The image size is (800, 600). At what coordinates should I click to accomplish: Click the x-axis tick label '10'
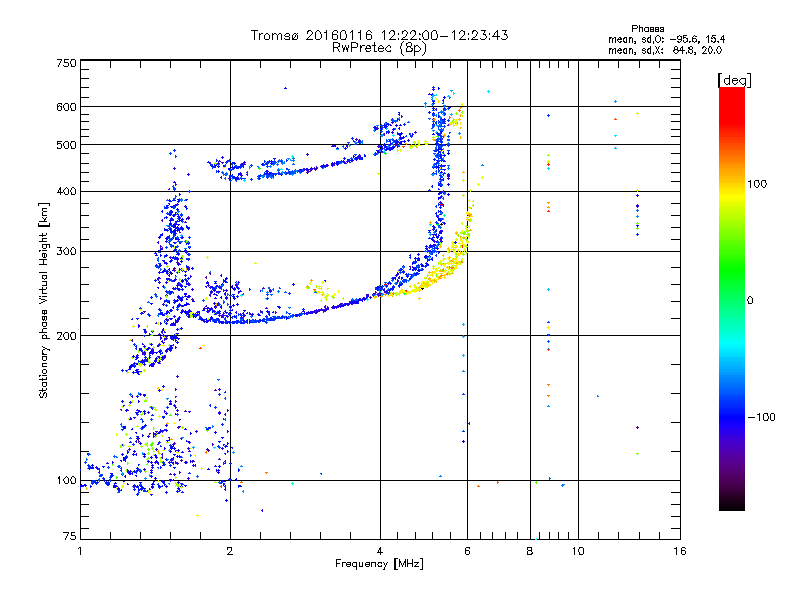coord(578,551)
